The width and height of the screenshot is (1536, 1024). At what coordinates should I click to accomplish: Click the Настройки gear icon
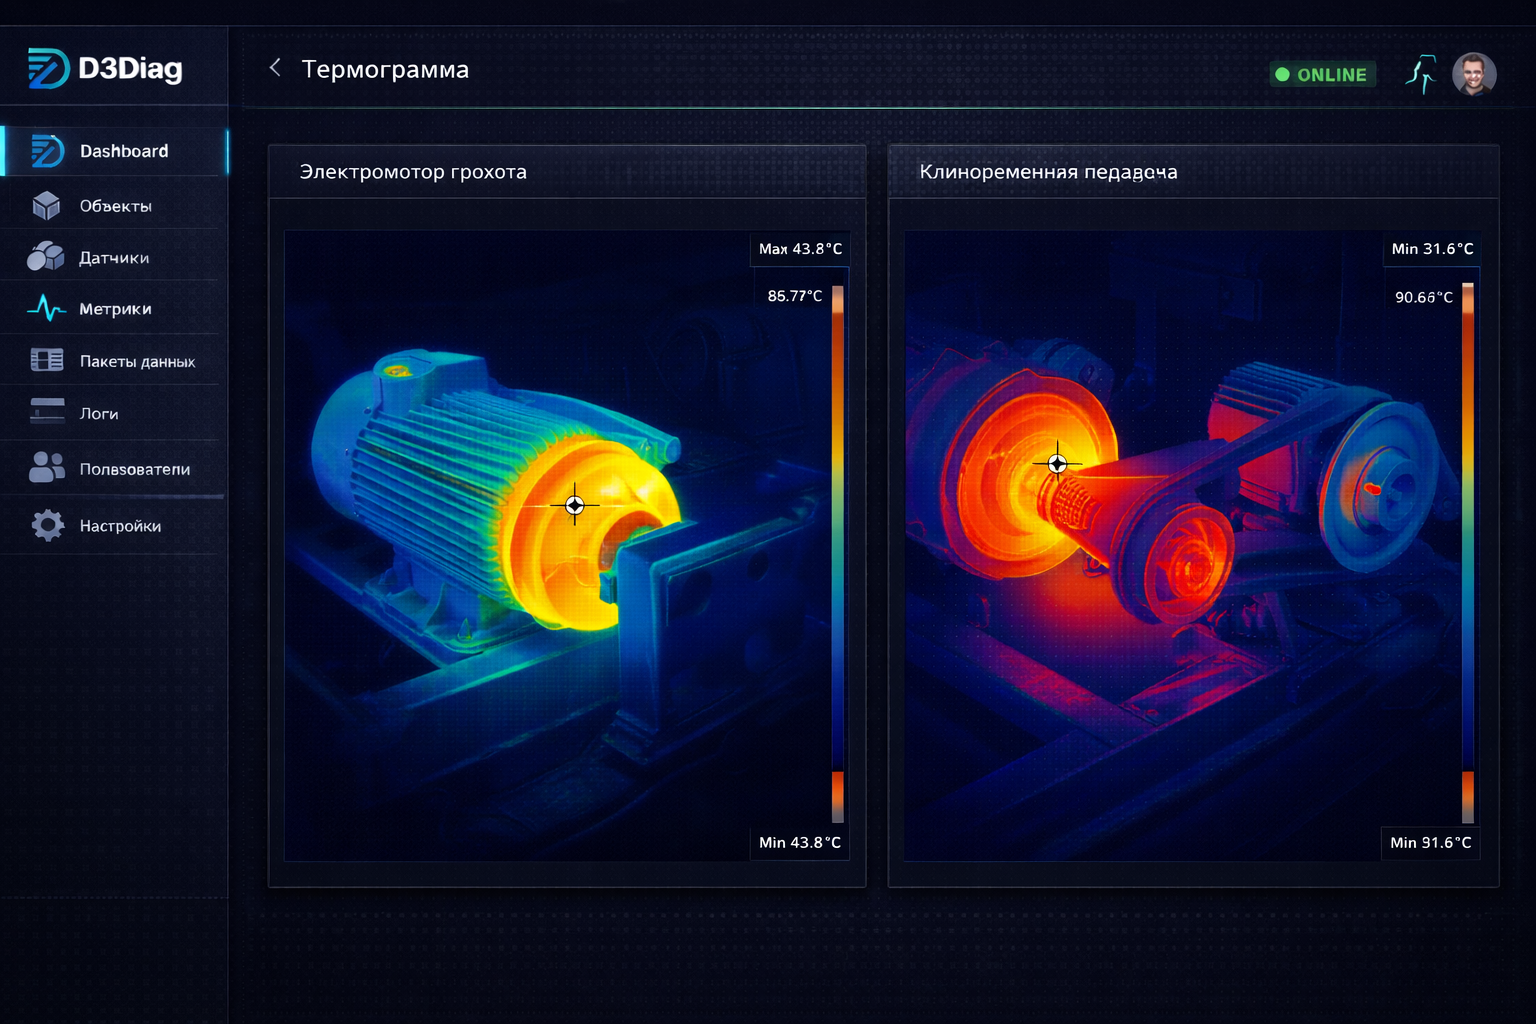click(x=47, y=525)
